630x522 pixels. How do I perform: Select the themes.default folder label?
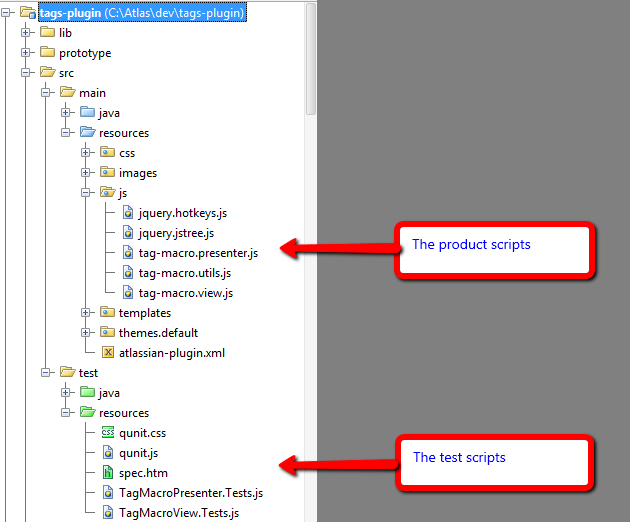(158, 333)
